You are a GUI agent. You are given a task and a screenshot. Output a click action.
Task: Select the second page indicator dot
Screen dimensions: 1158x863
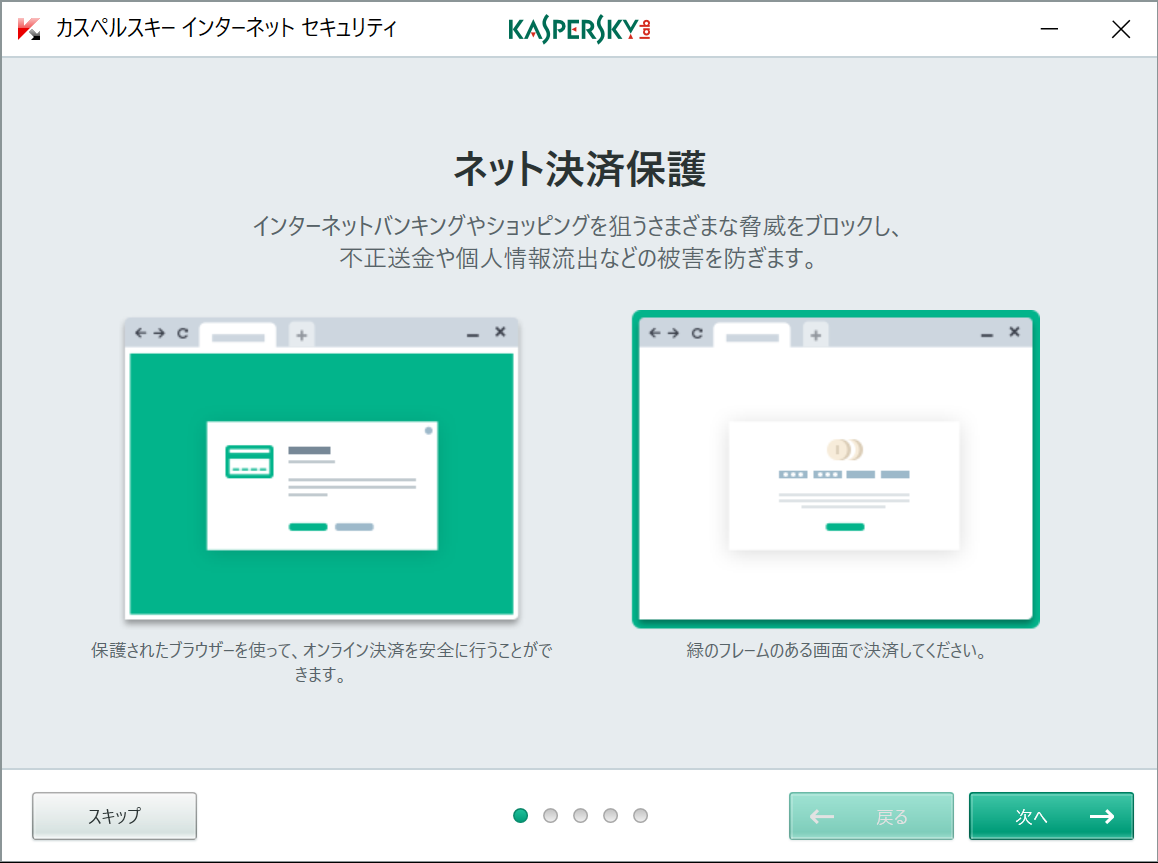[x=550, y=815]
